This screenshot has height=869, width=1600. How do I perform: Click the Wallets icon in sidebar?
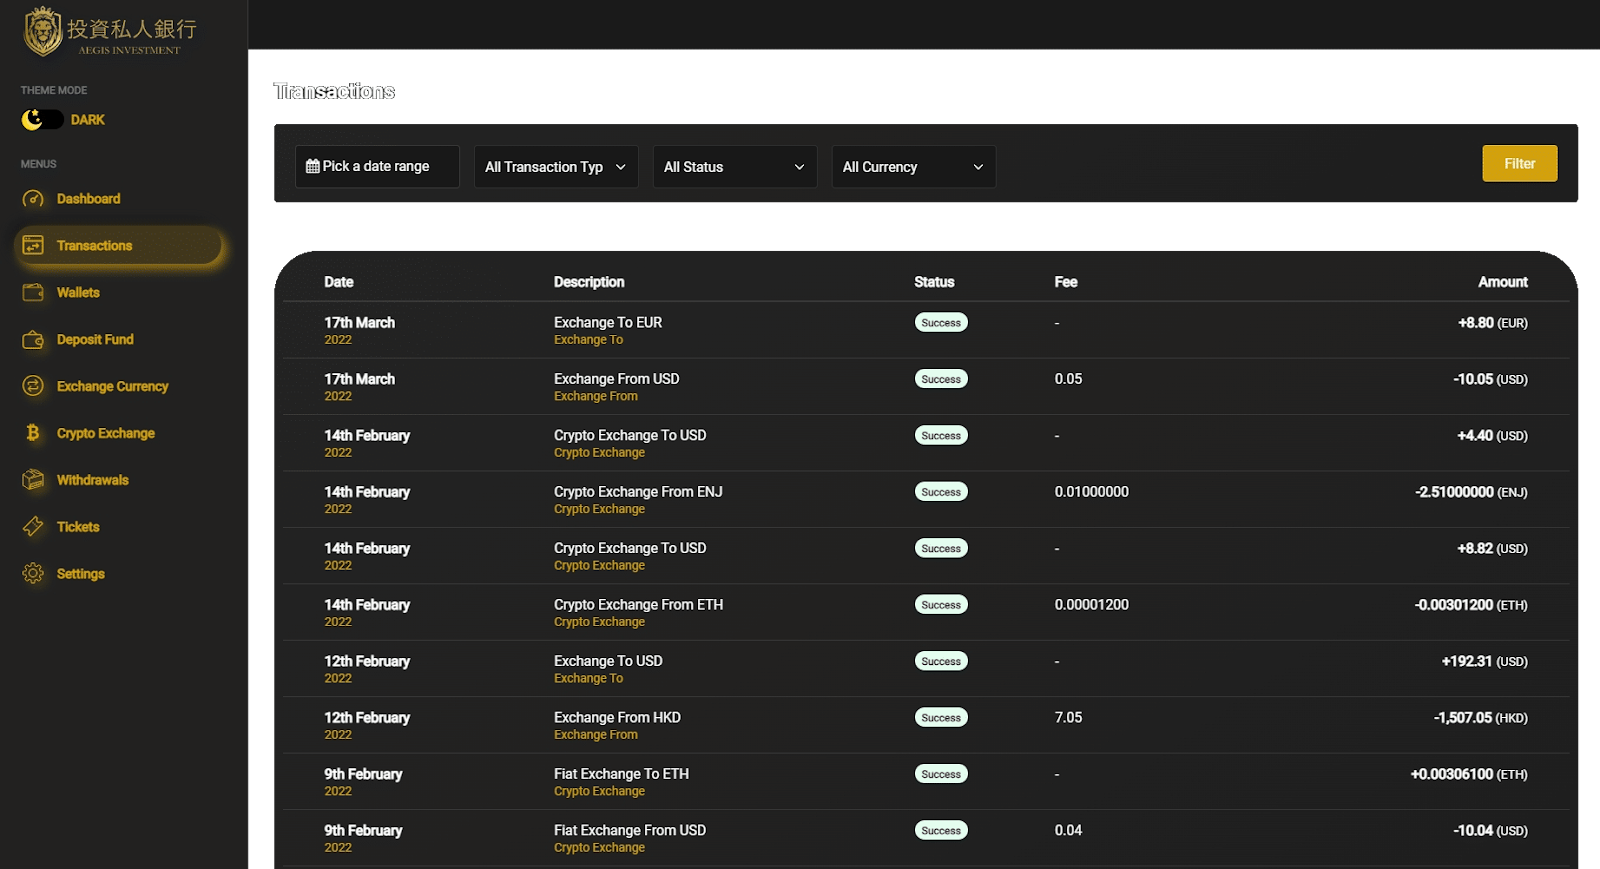click(33, 292)
